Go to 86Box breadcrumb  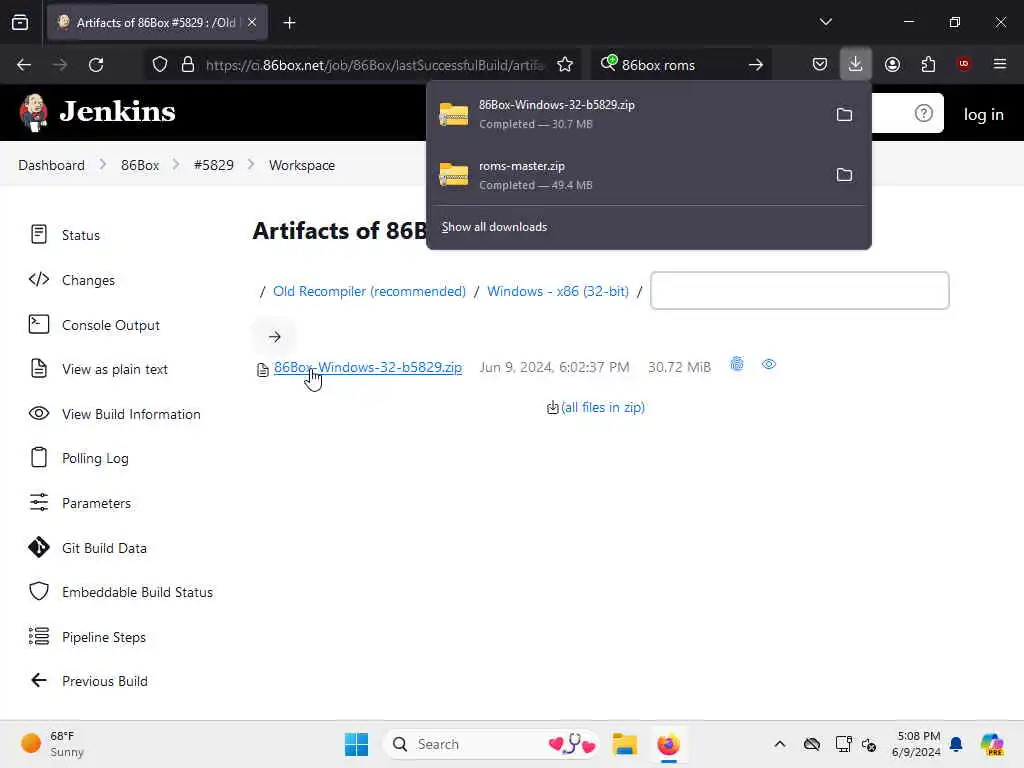point(140,165)
